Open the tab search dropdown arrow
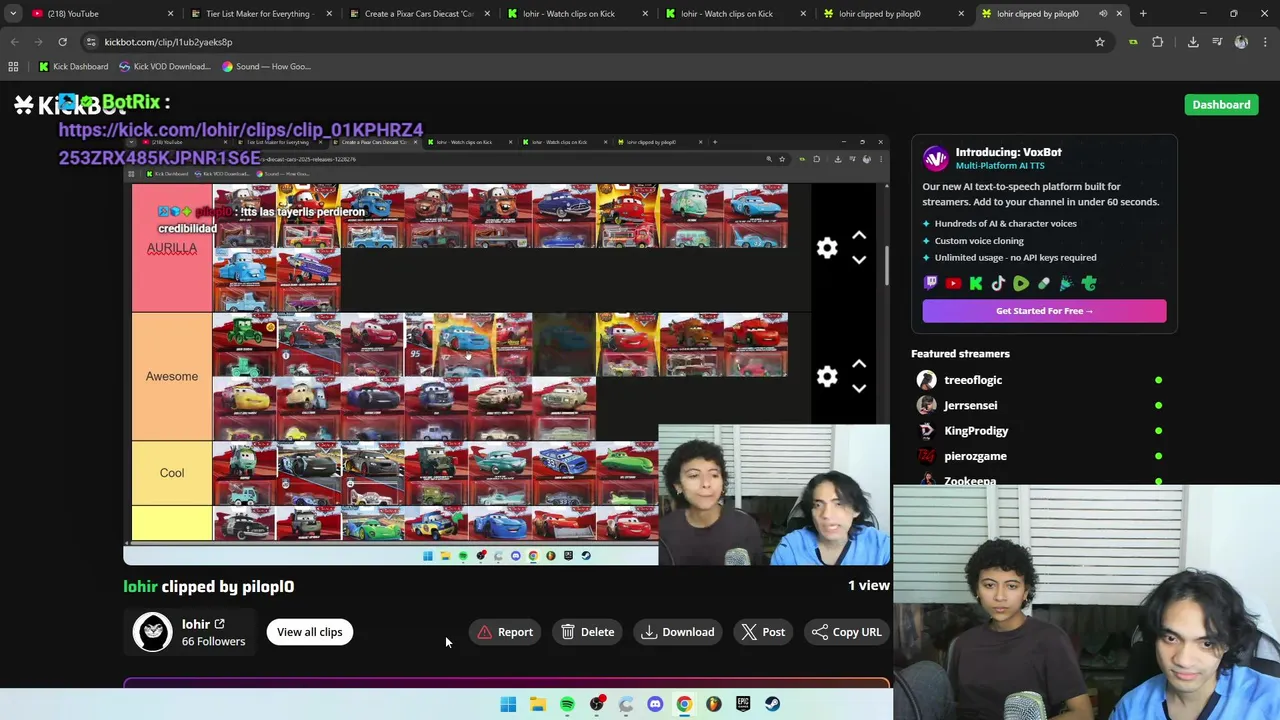Viewport: 1280px width, 720px height. point(12,14)
